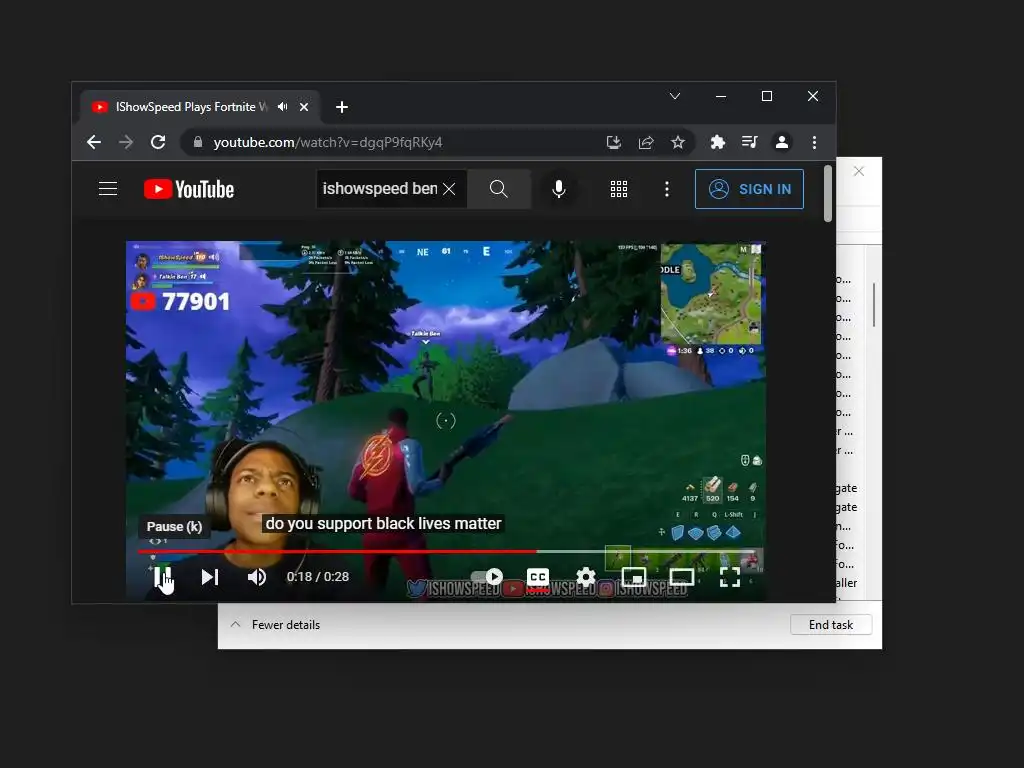Open Chrome profile avatar menu
The image size is (1024, 768).
coord(782,142)
